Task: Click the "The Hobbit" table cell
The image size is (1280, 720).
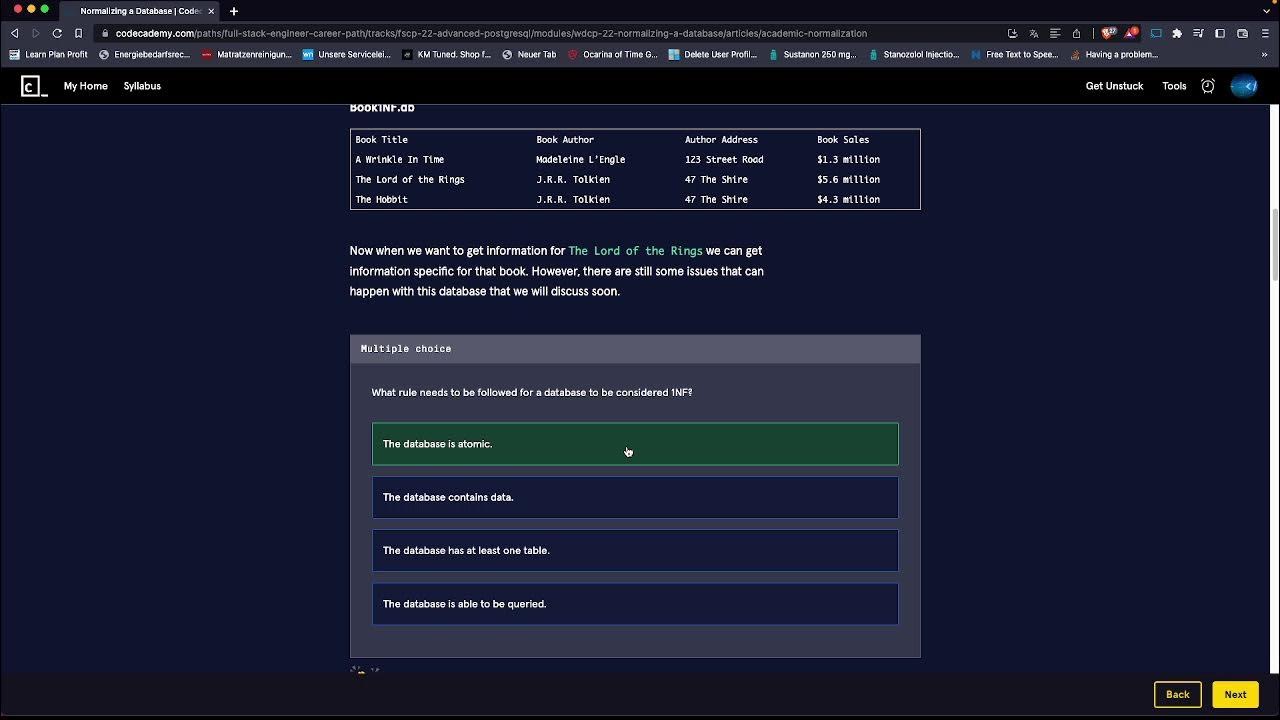Action: pos(382,200)
